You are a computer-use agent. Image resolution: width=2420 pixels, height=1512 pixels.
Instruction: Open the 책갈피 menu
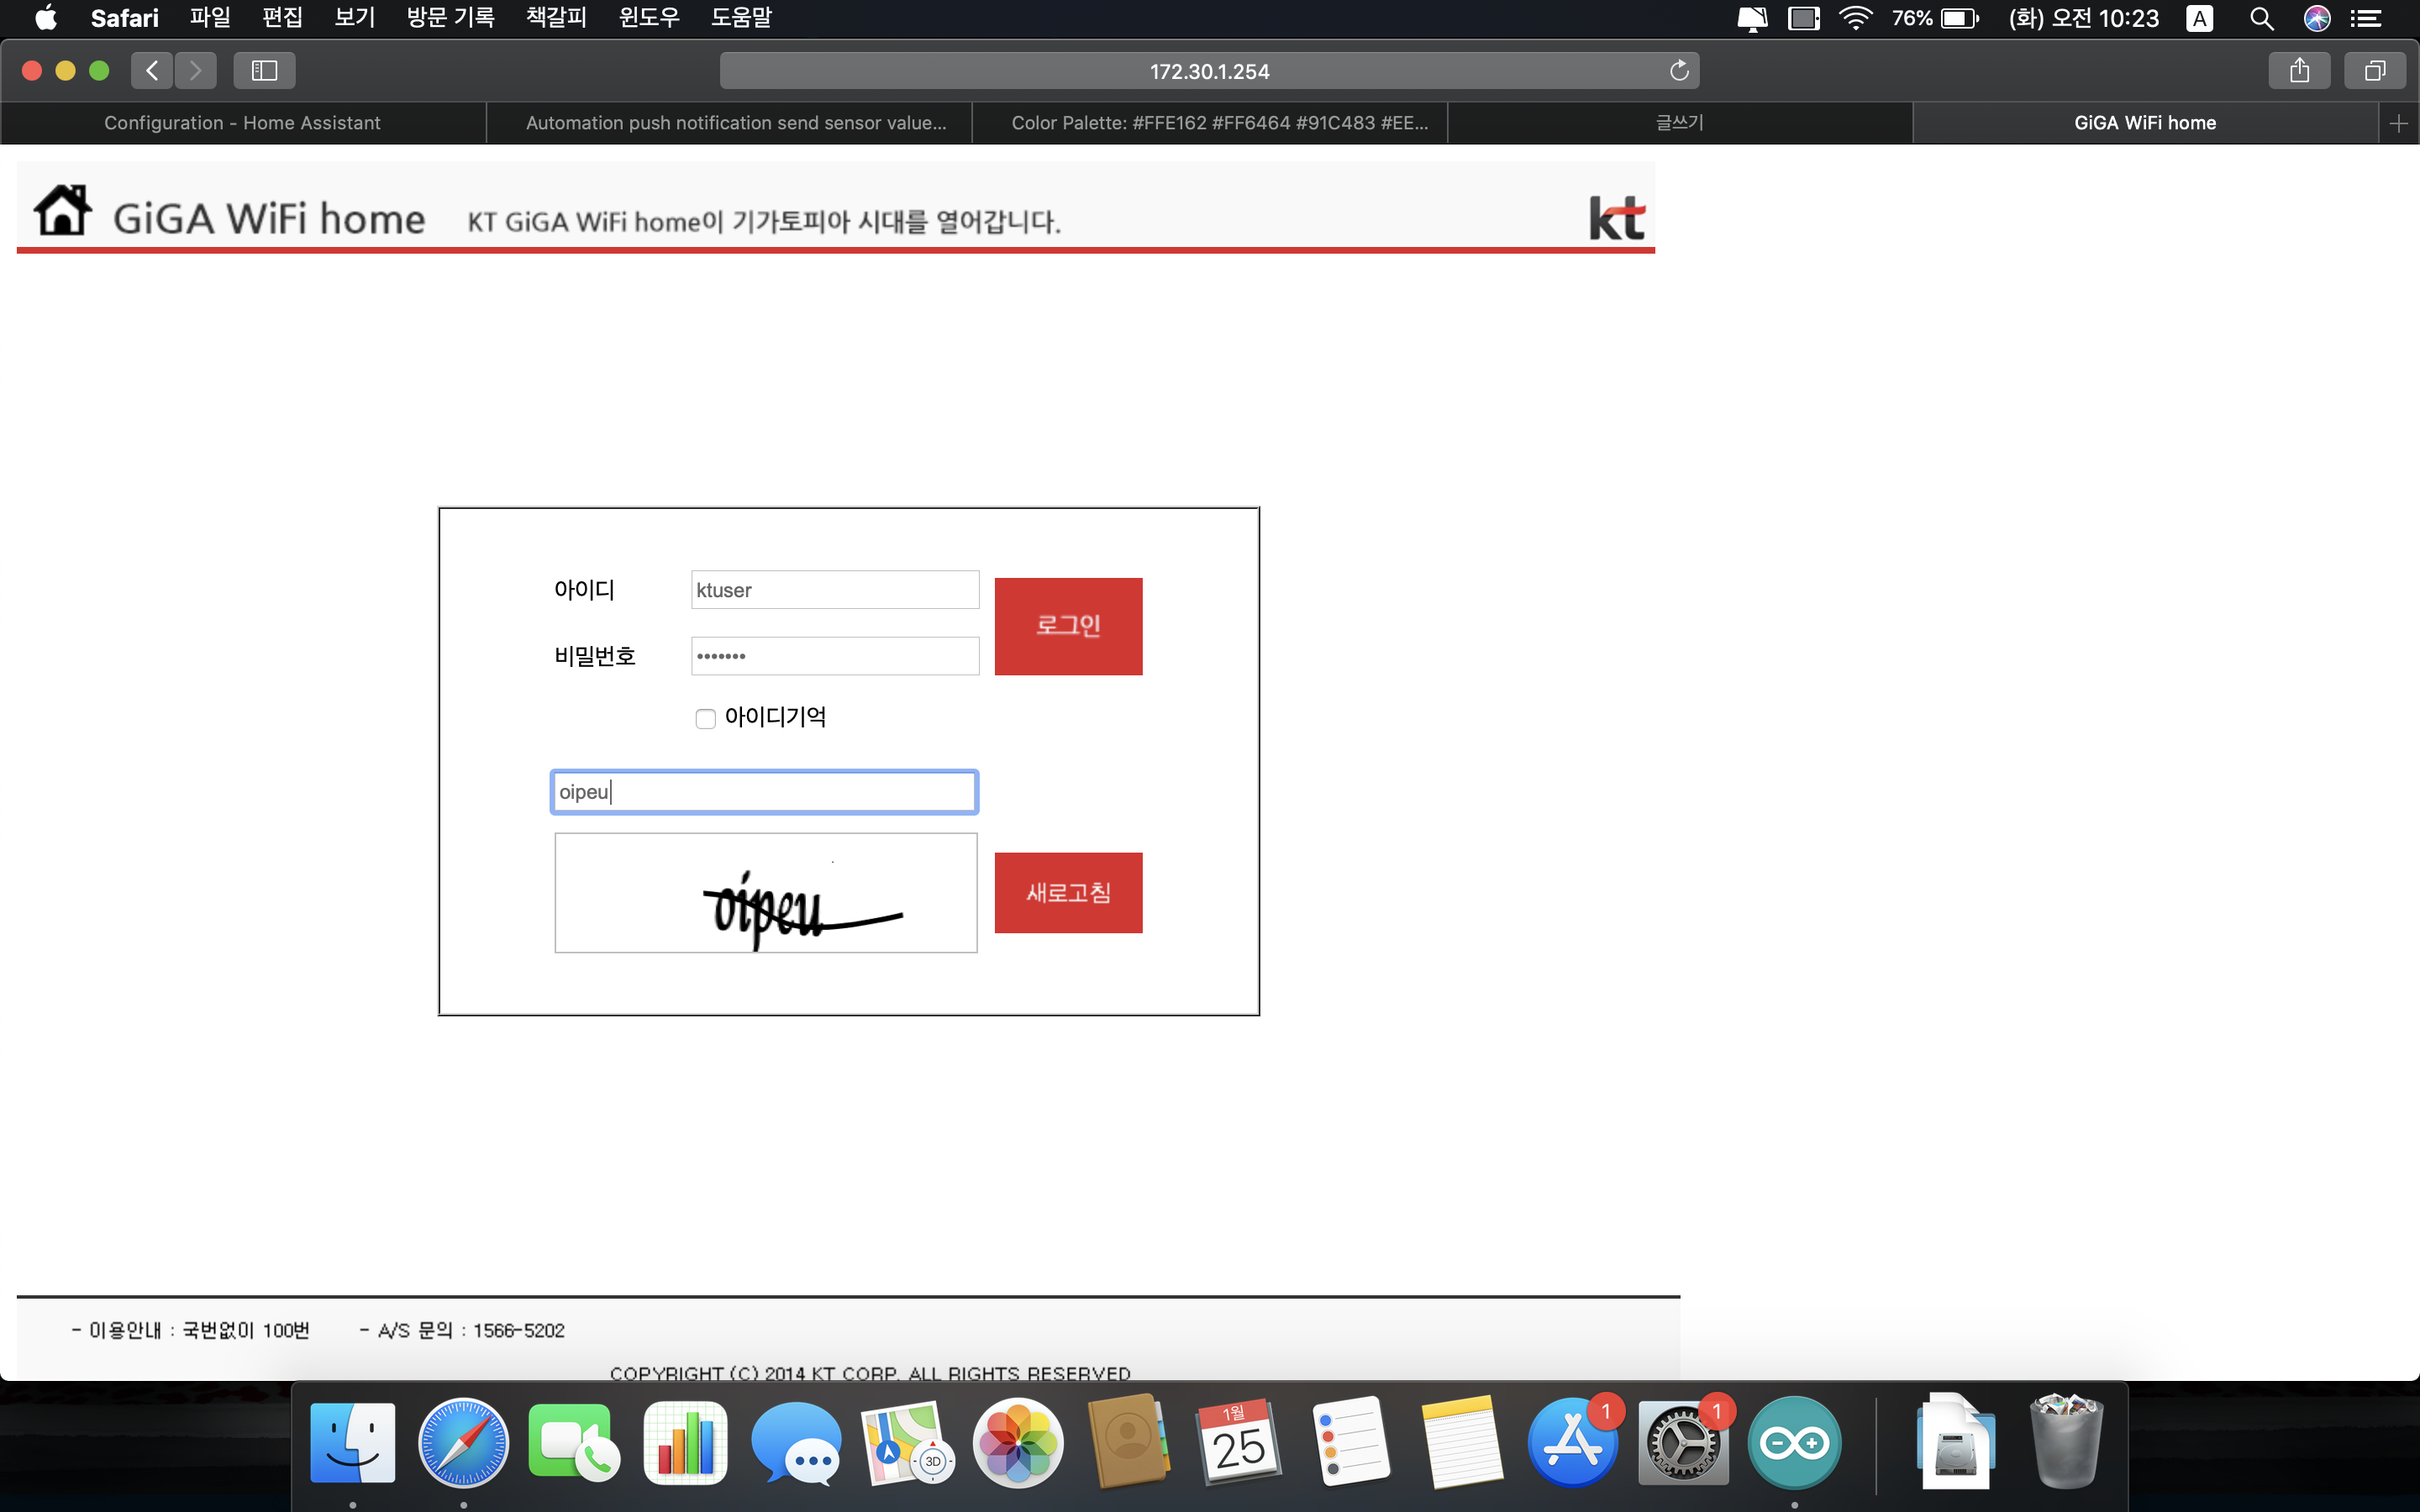556,18
